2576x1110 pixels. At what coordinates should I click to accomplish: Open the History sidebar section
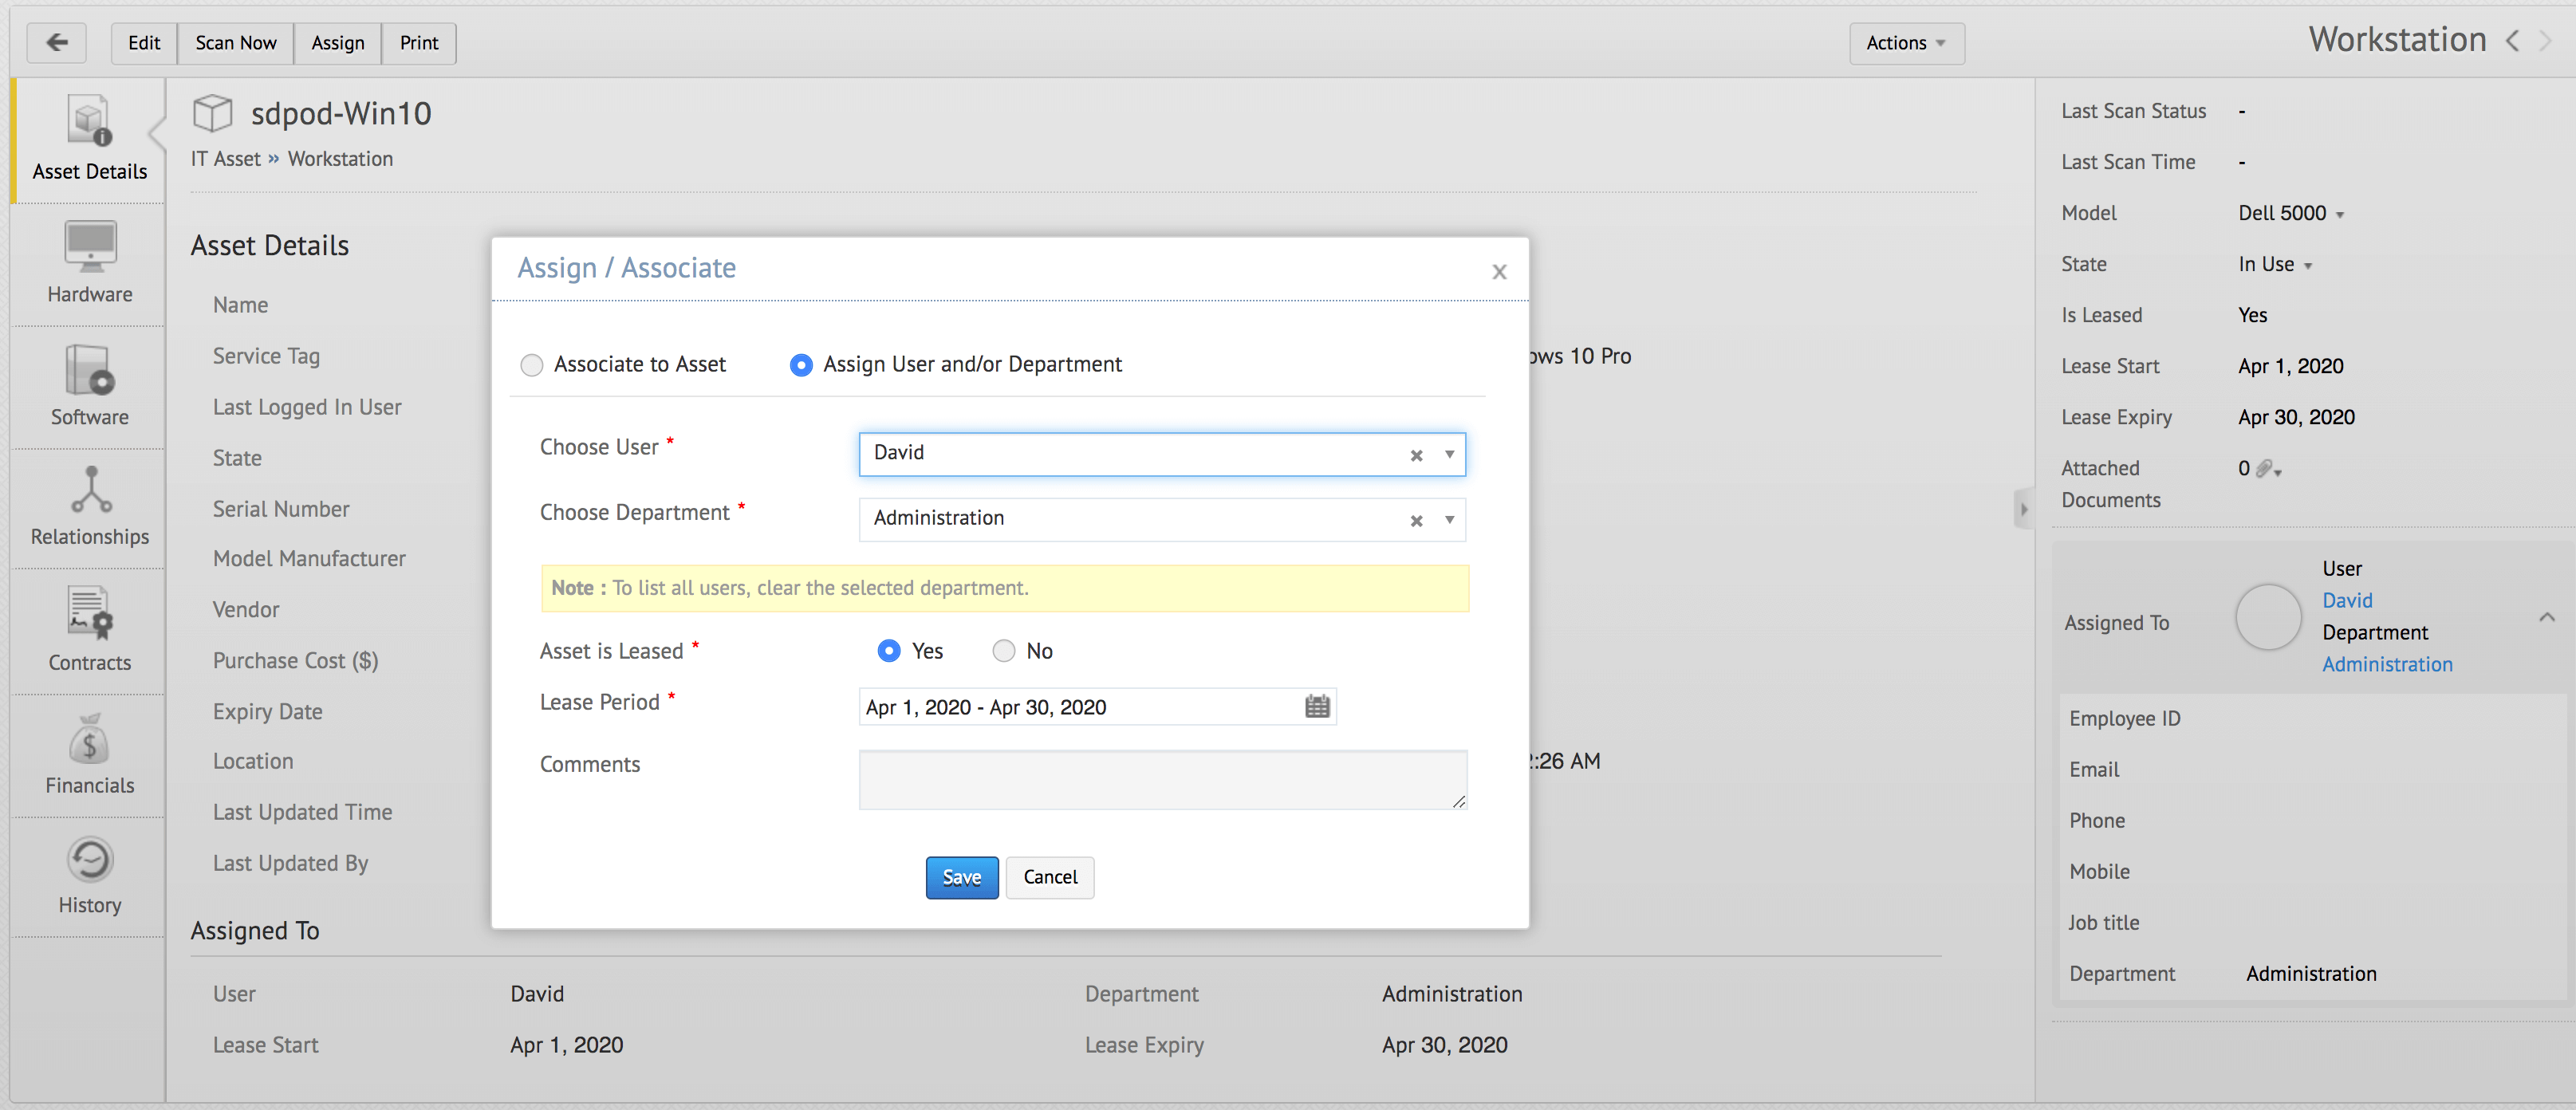tap(90, 876)
